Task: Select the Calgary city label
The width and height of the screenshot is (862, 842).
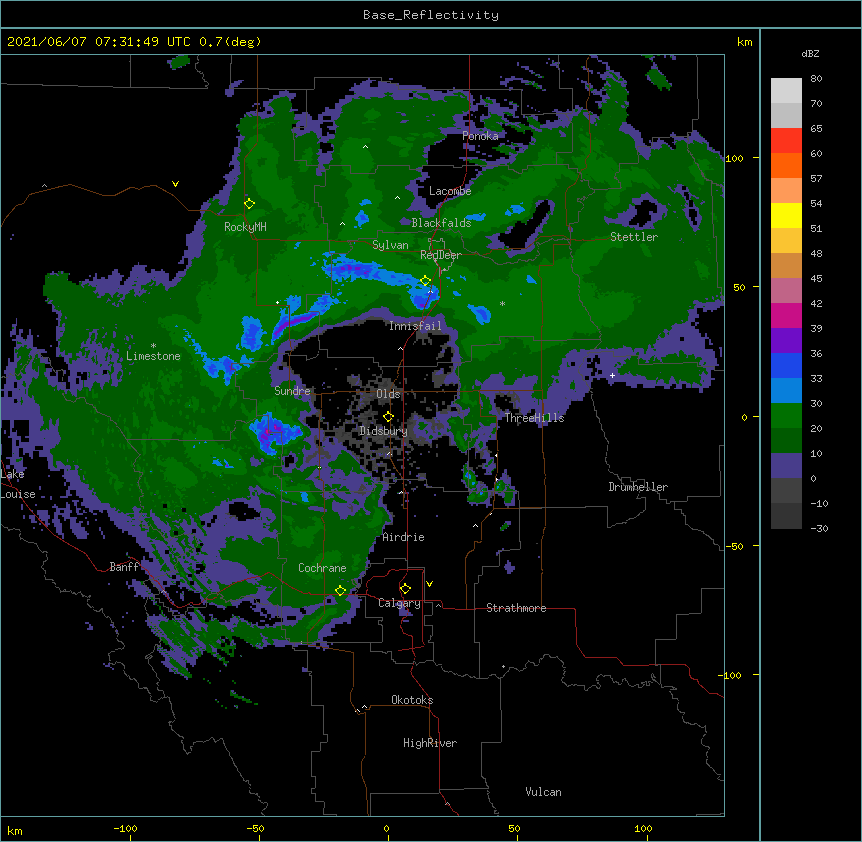Action: click(399, 603)
